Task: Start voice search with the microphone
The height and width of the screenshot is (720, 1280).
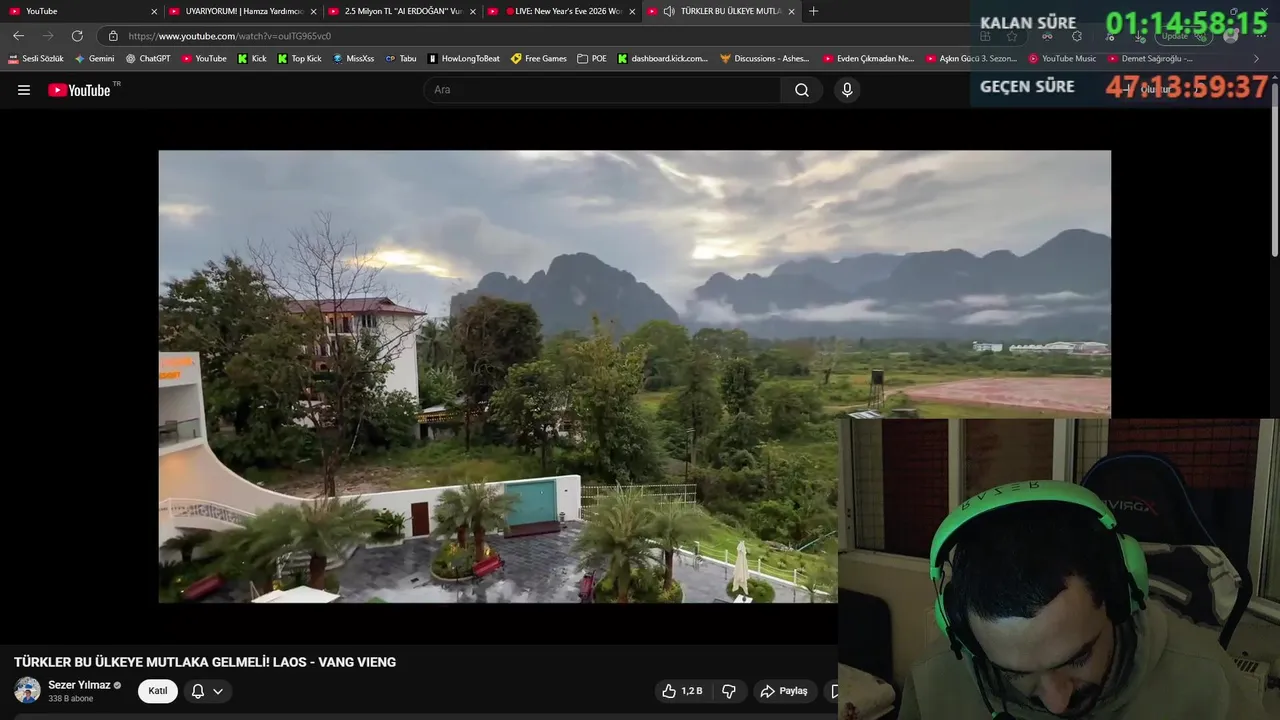Action: tap(847, 90)
